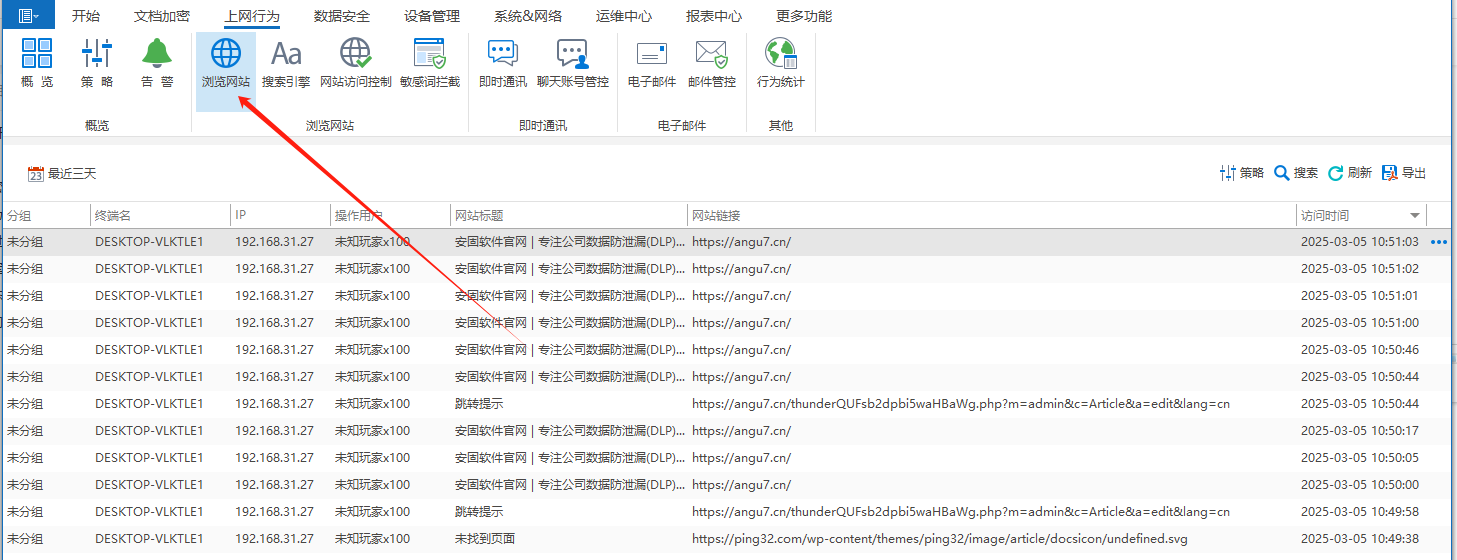Click the 导出 export button
1457x560 pixels.
(1404, 173)
